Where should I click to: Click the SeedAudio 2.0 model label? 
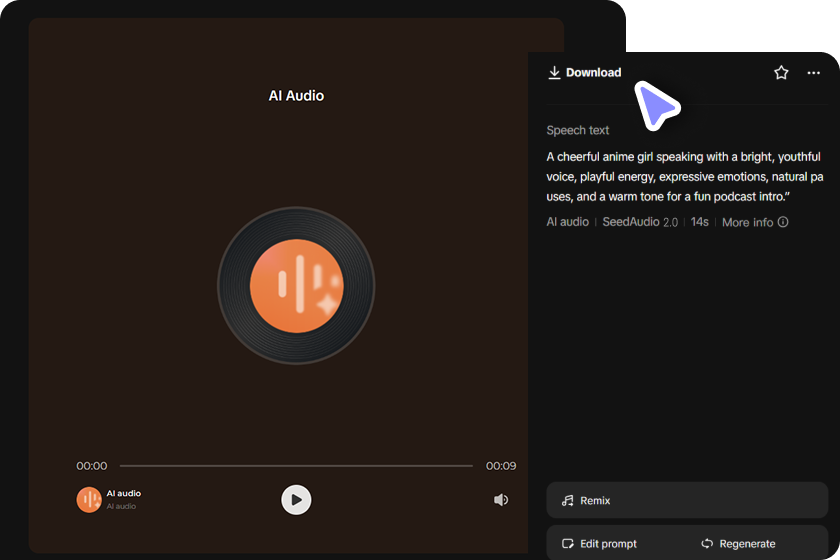[x=640, y=222]
